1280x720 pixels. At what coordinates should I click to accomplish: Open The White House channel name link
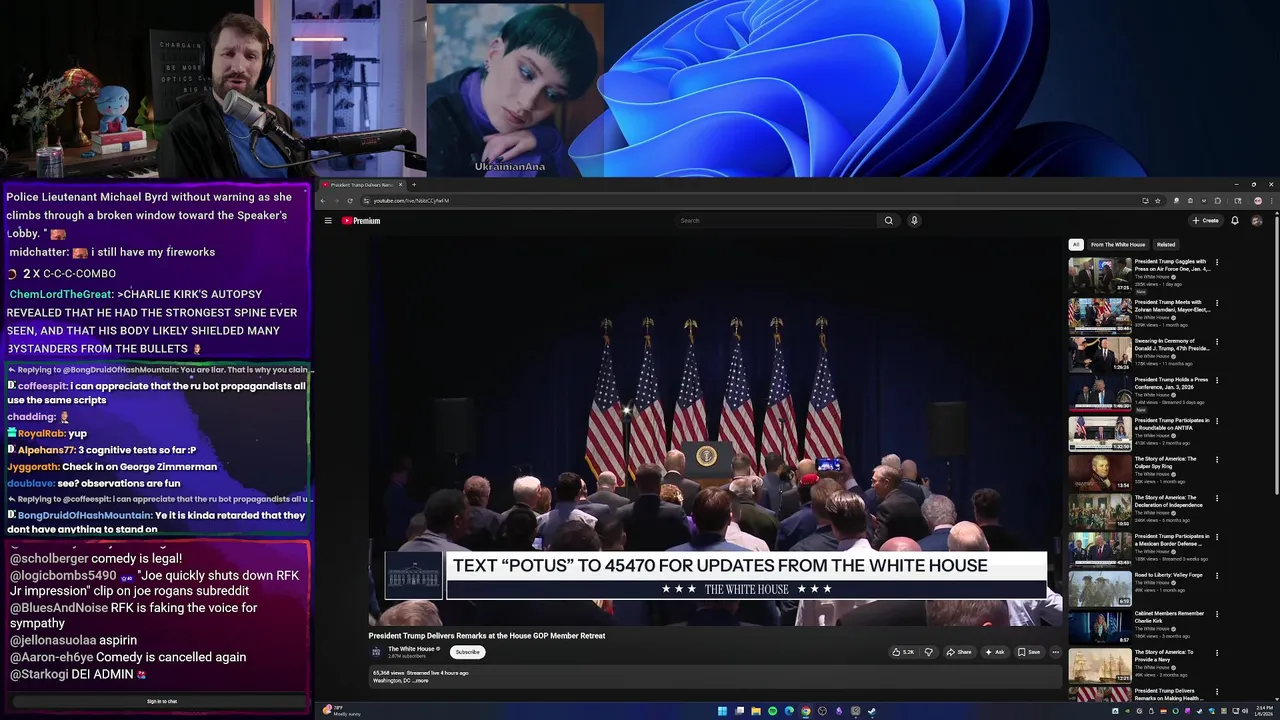pyautogui.click(x=411, y=649)
